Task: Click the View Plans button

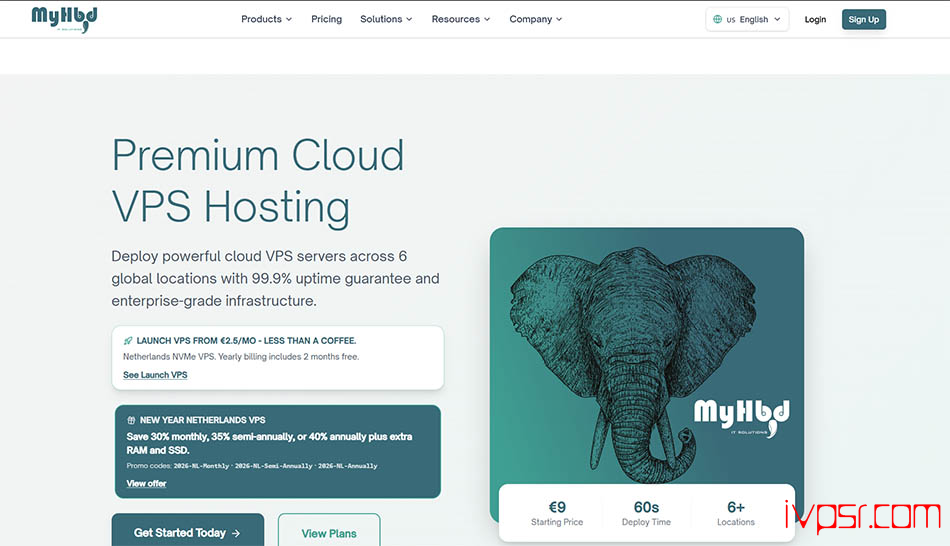Action: pos(329,531)
